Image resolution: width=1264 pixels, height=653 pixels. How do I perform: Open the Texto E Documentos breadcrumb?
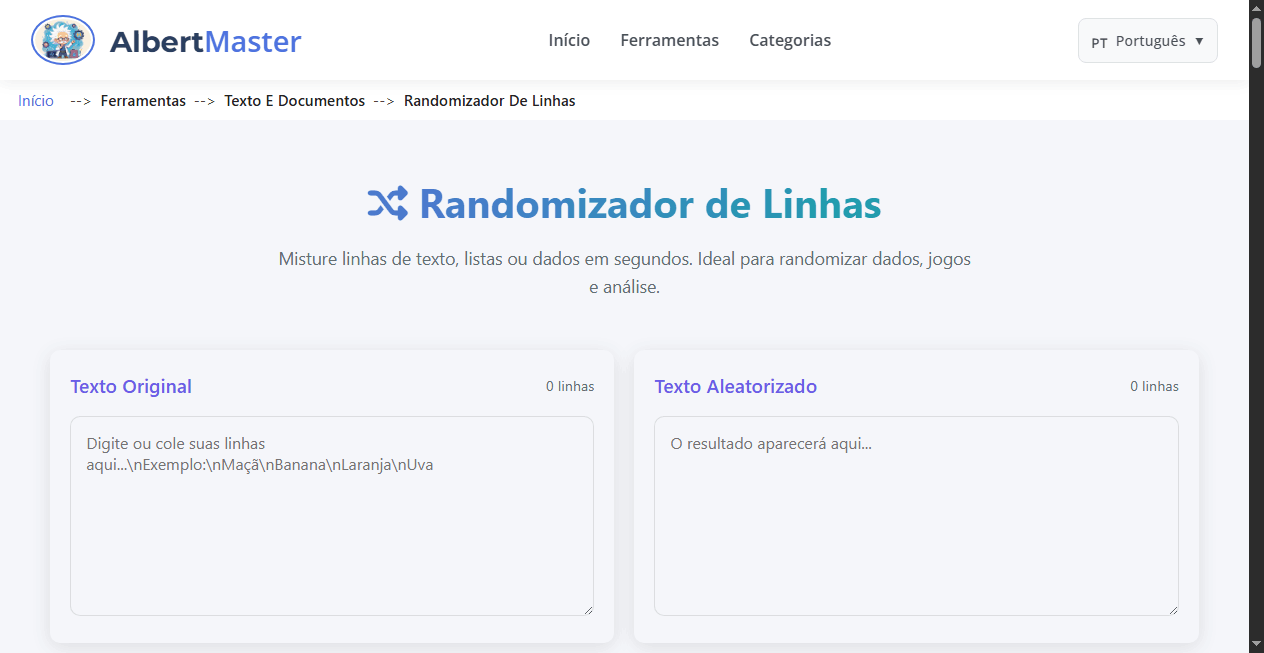[x=294, y=100]
